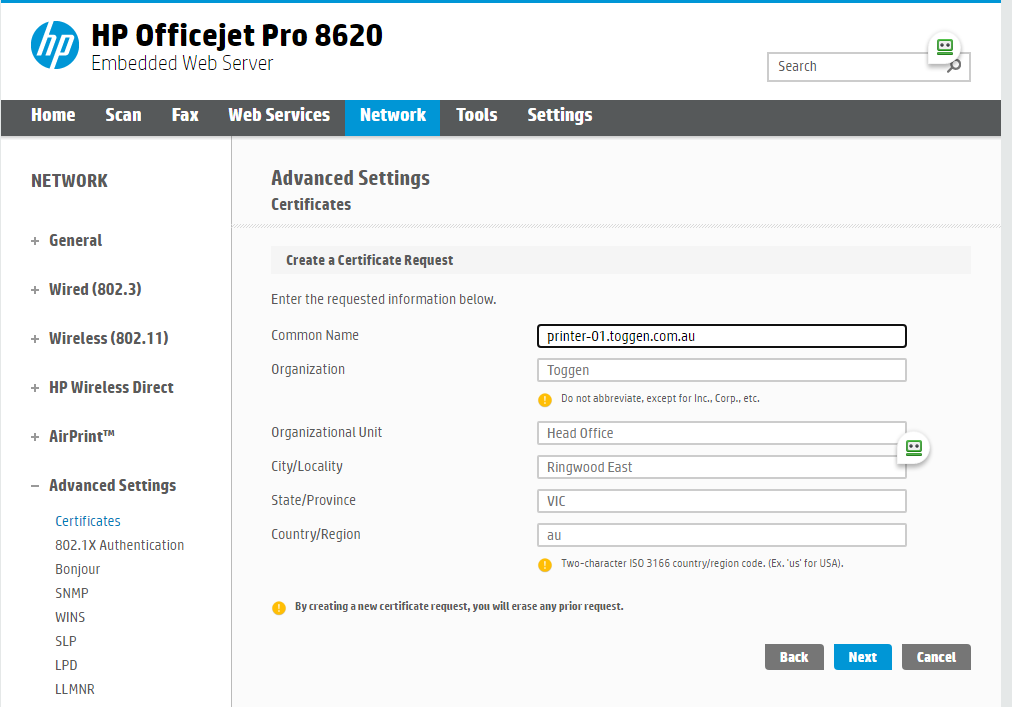This screenshot has width=1012, height=707.
Task: Expand the General section
Action: tap(35, 241)
